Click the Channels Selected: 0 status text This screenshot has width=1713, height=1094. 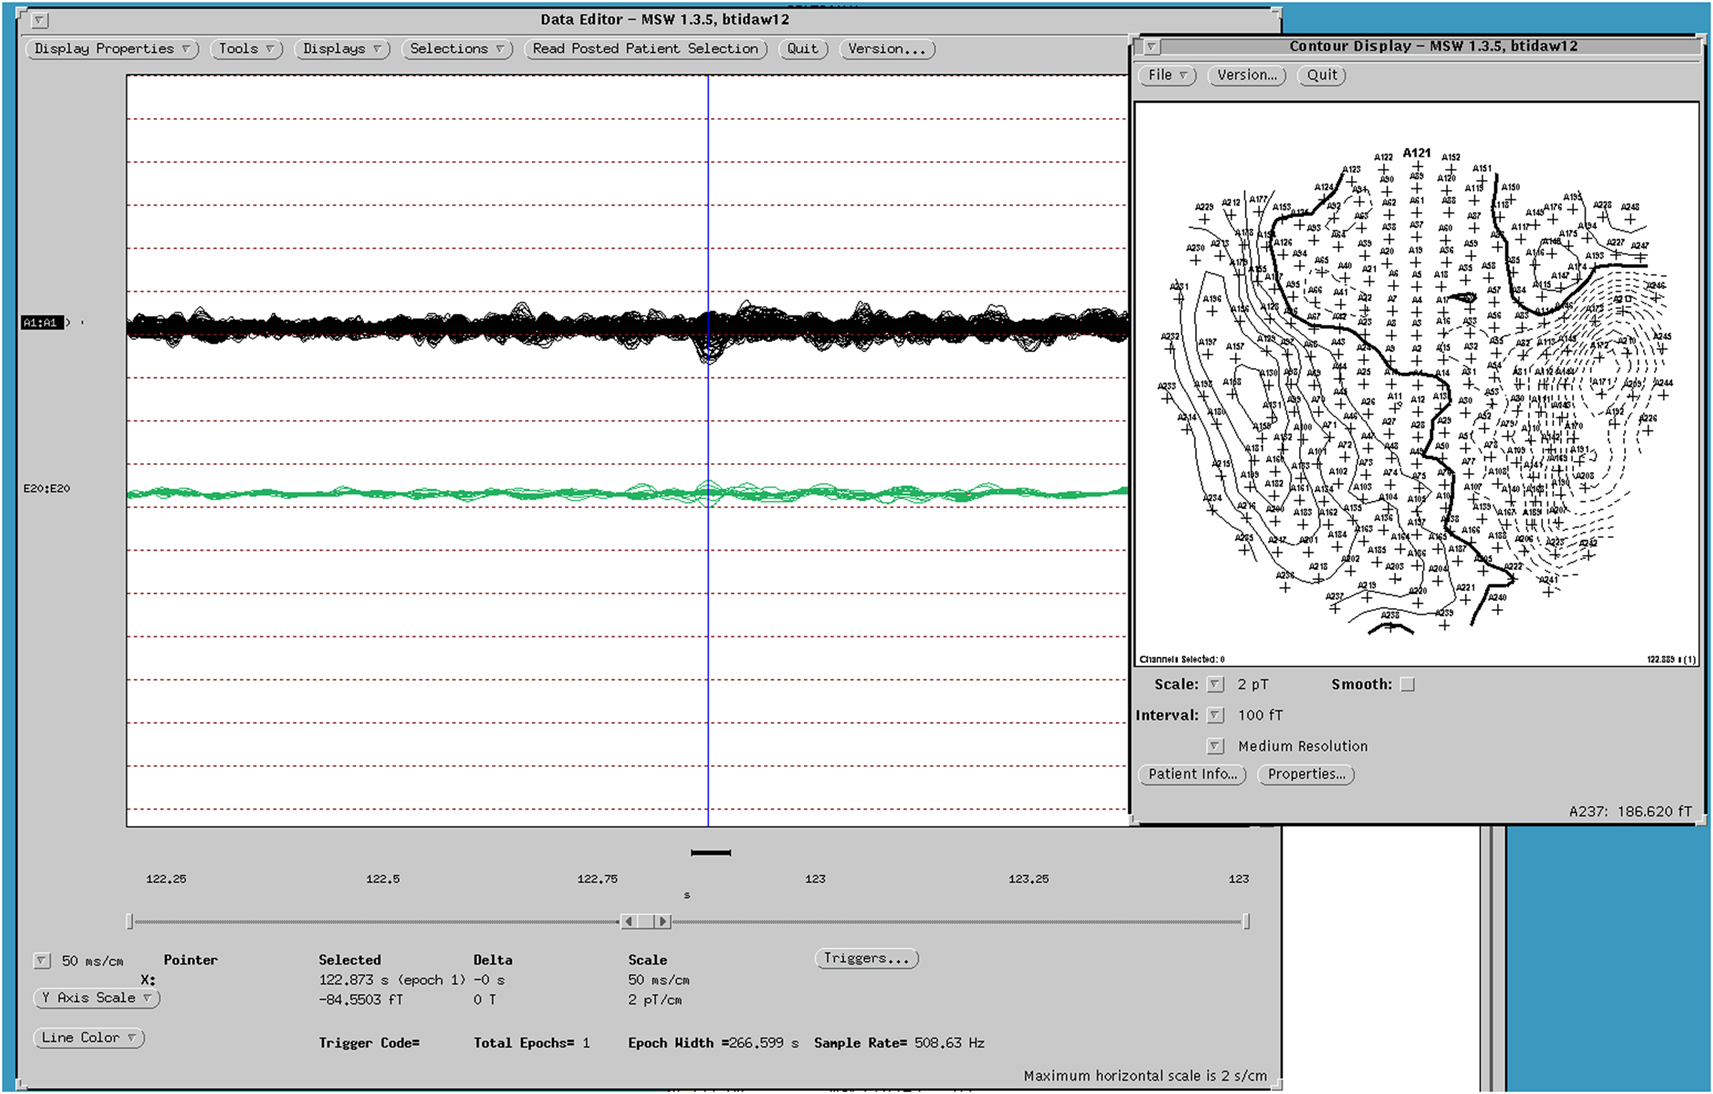(1182, 660)
